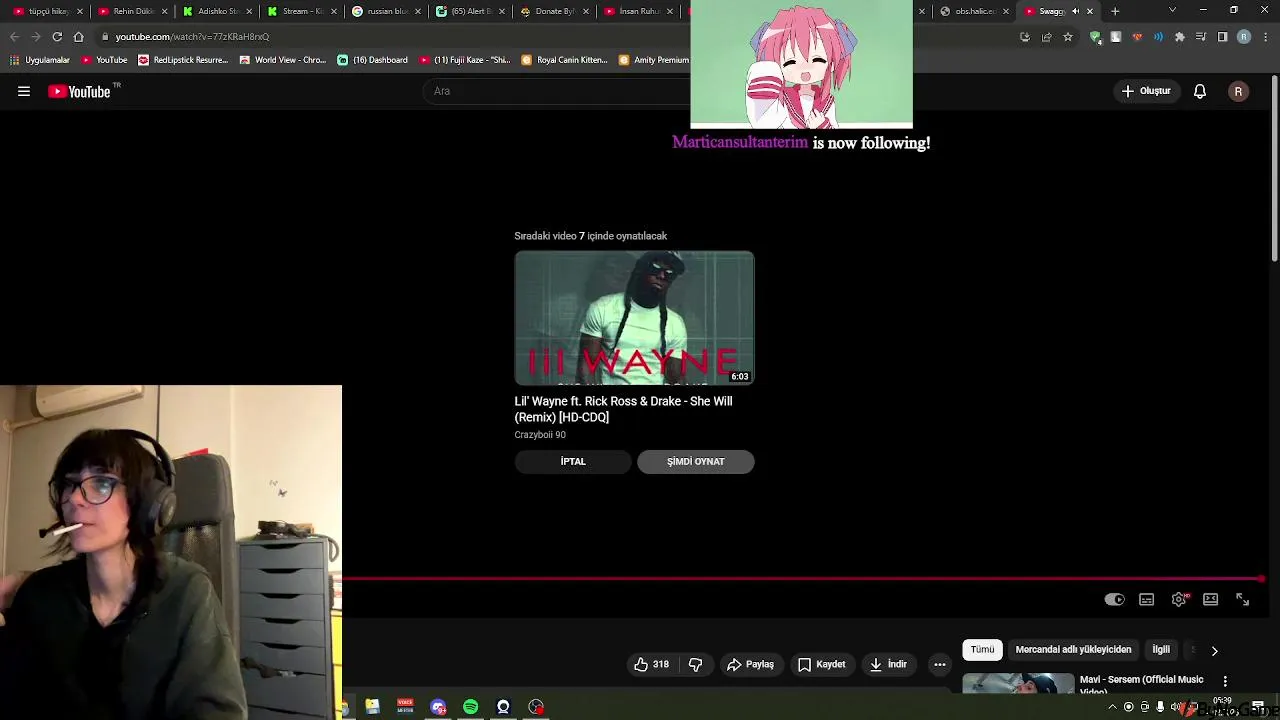Like the video with 318 likes

(x=651, y=664)
